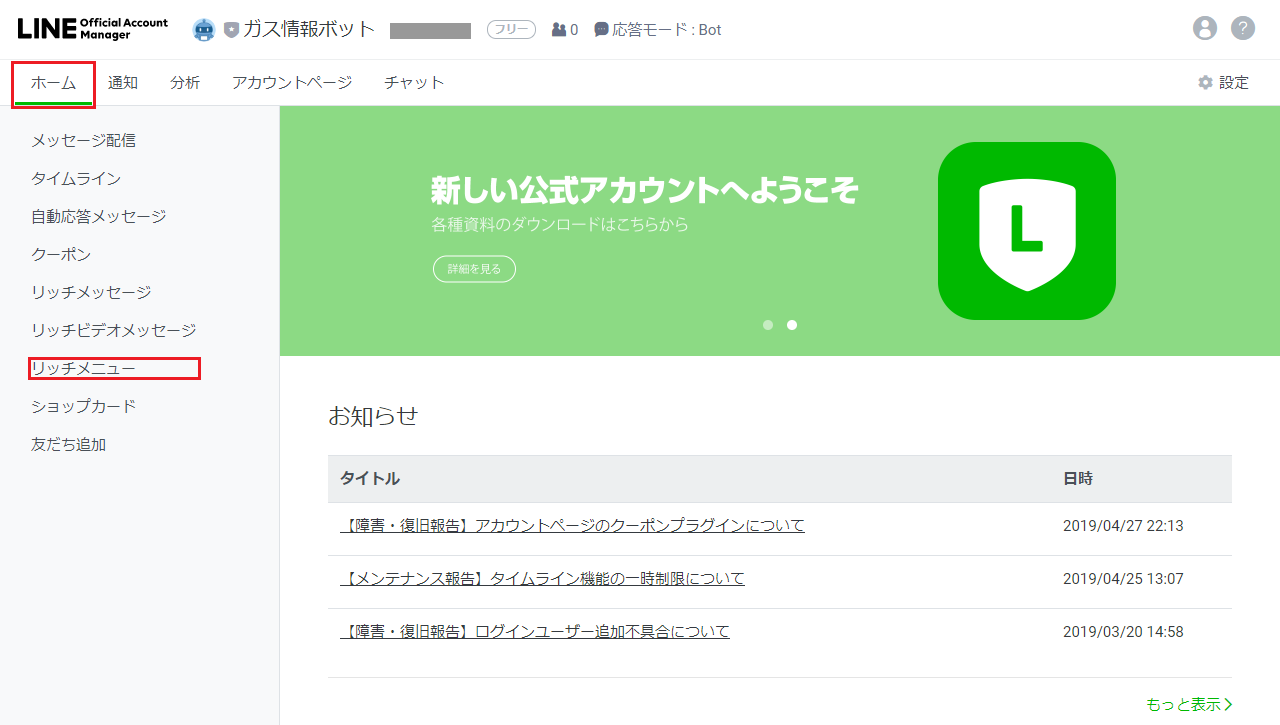Go to the アカウントページ tab
Image resolution: width=1280 pixels, height=725 pixels.
[292, 83]
